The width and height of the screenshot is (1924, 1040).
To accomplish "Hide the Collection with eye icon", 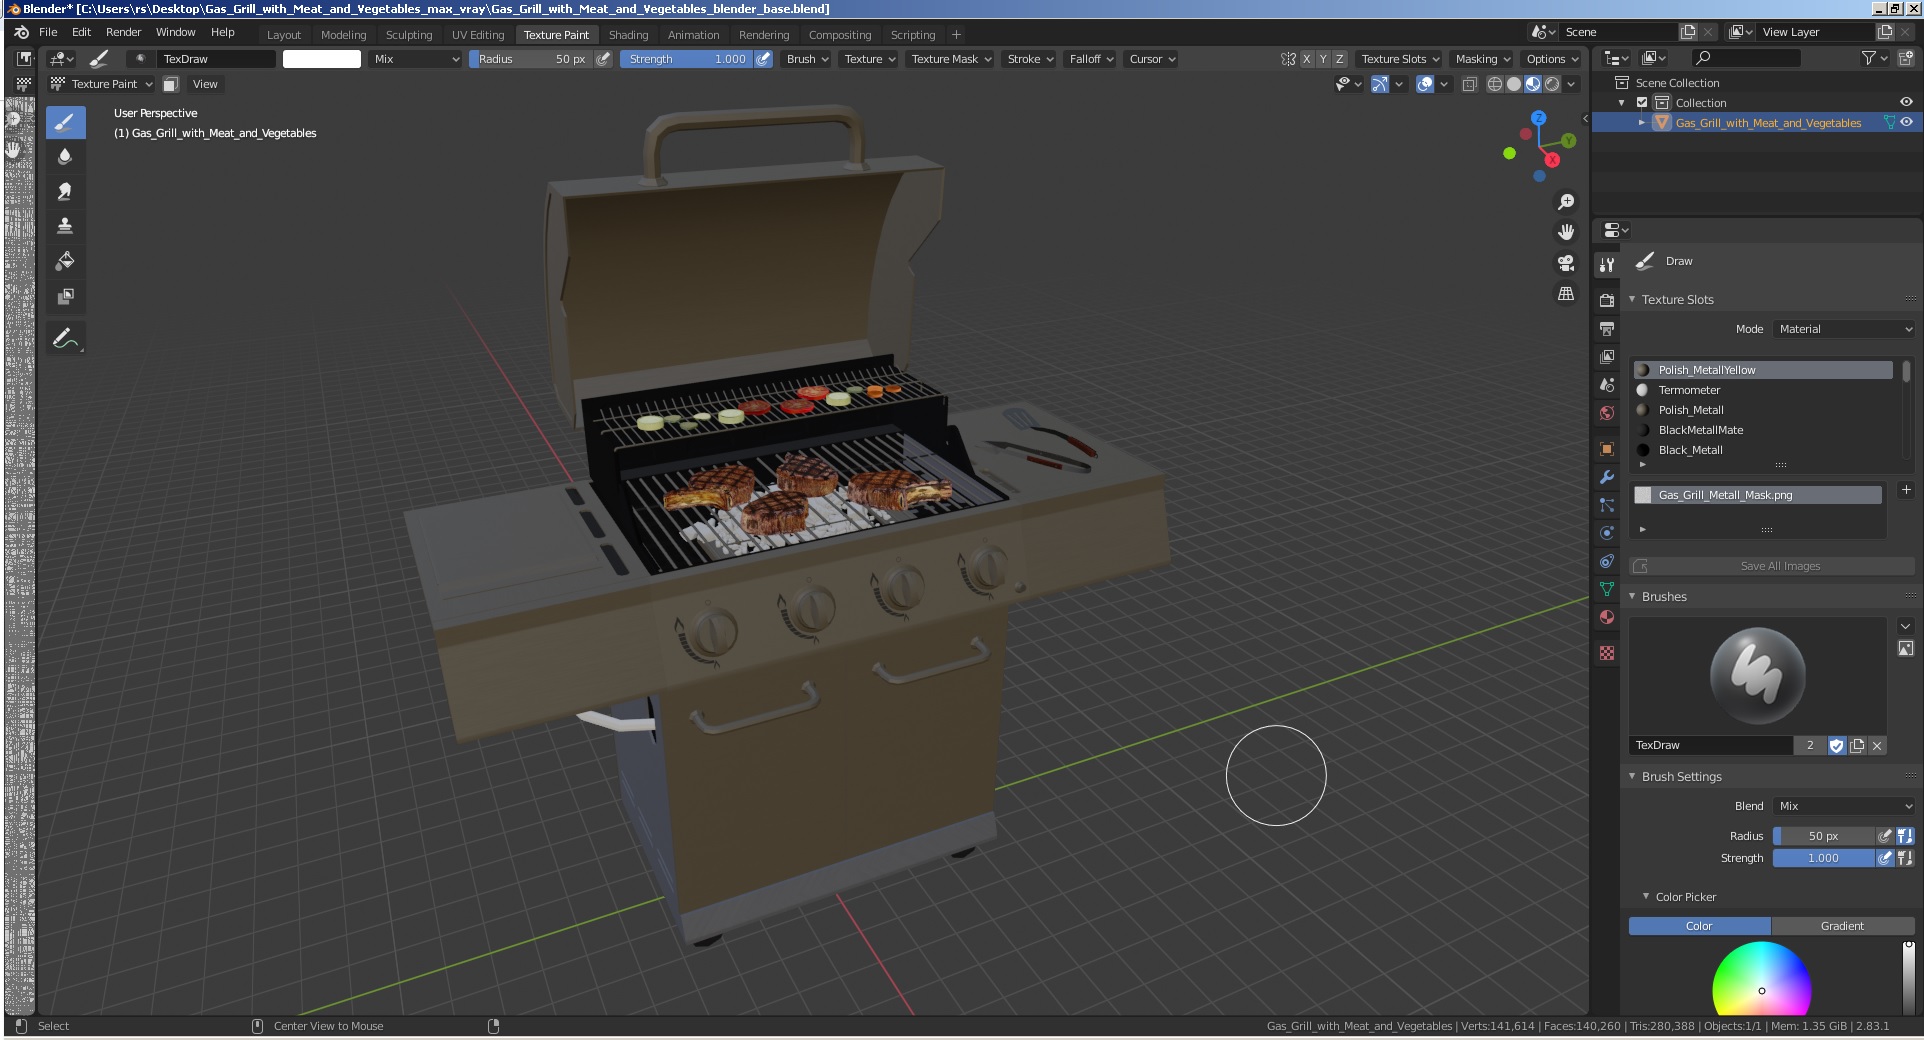I will coord(1906,103).
